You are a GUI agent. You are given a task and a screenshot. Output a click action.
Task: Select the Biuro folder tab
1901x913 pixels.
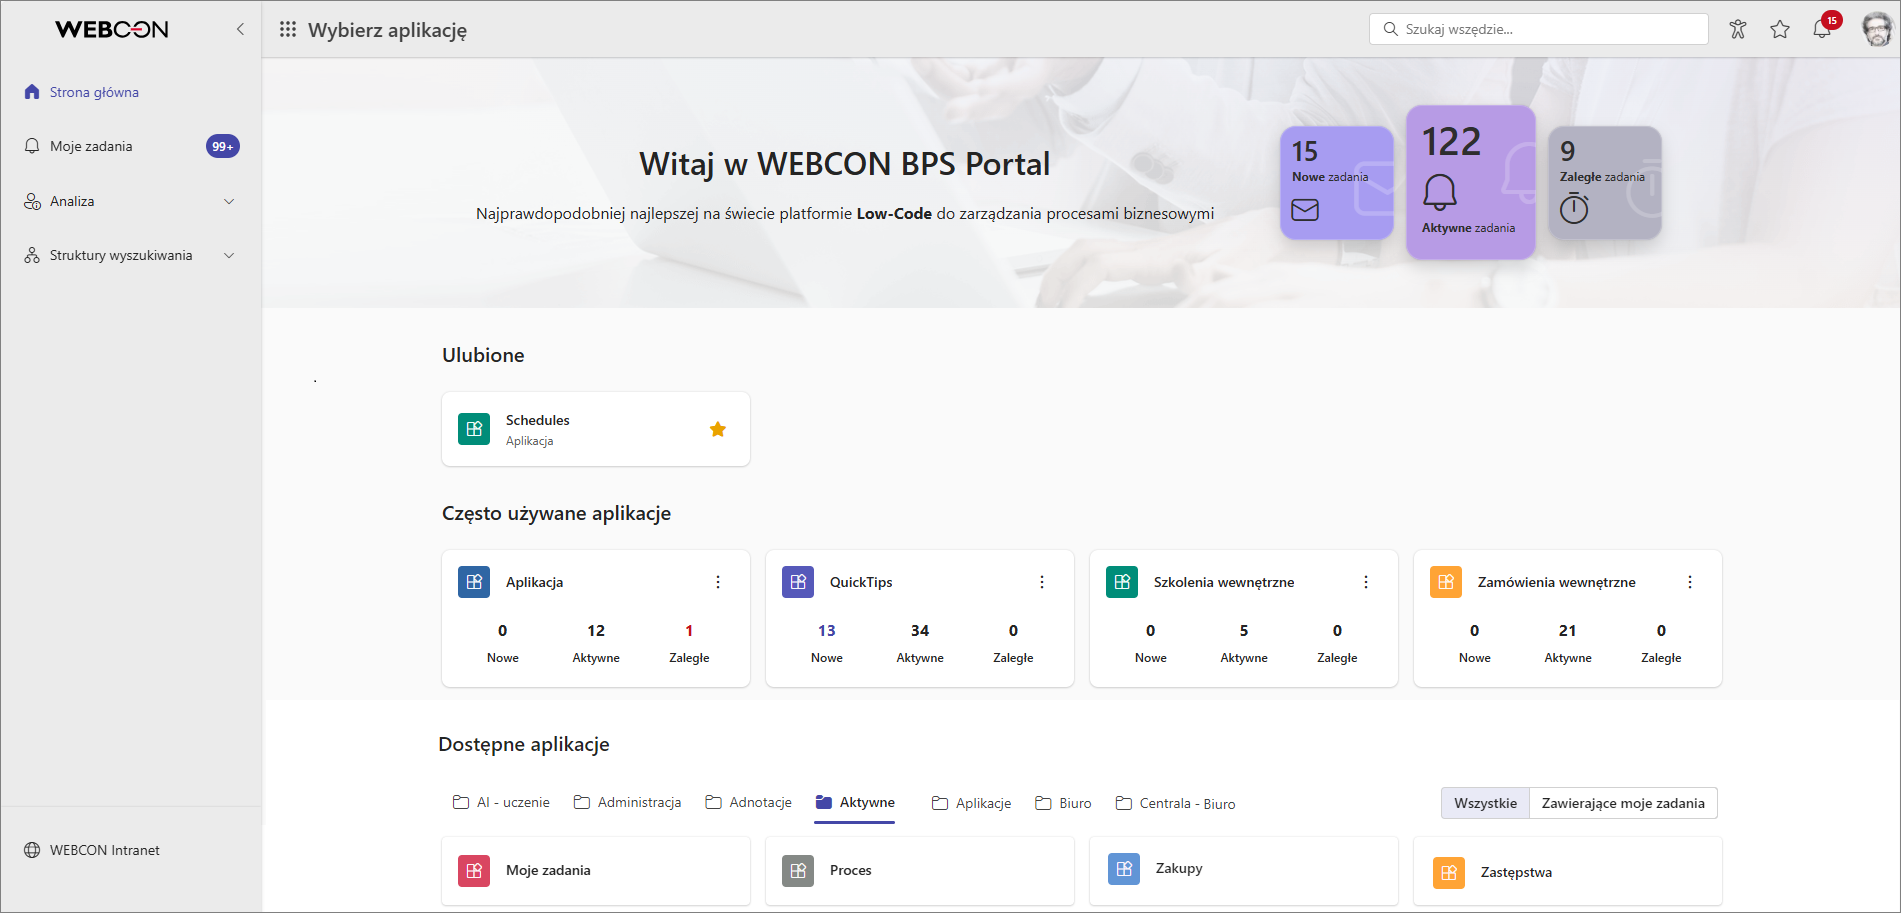click(x=1064, y=803)
